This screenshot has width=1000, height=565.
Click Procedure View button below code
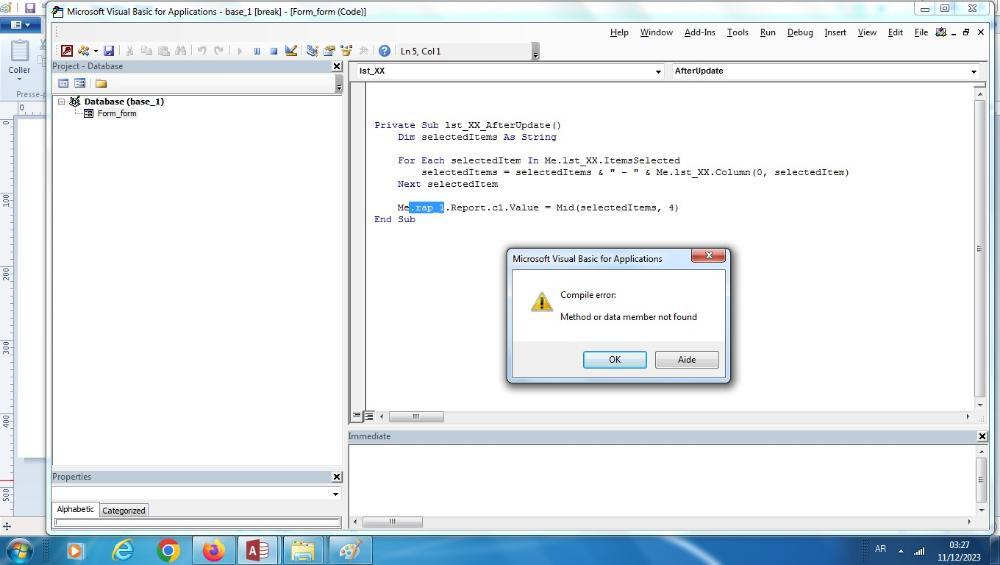(x=357, y=416)
